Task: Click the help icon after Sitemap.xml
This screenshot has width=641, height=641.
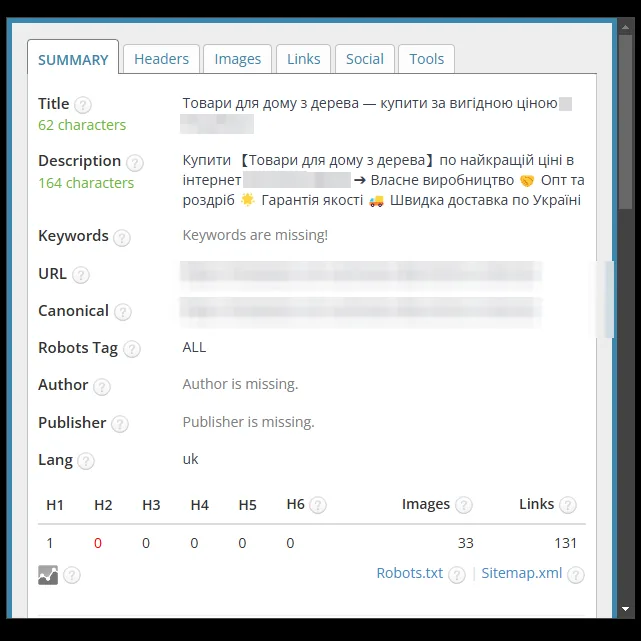Action: (576, 575)
